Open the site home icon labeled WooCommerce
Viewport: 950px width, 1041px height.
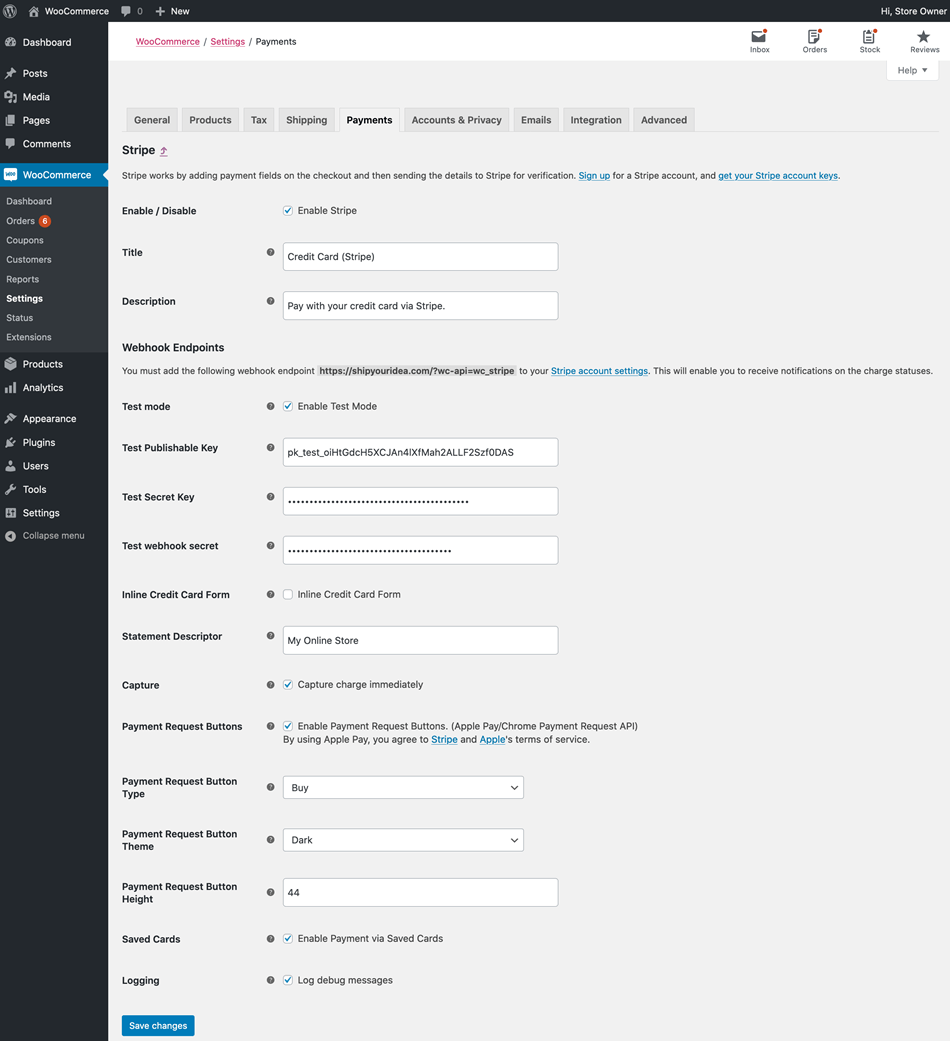click(34, 11)
